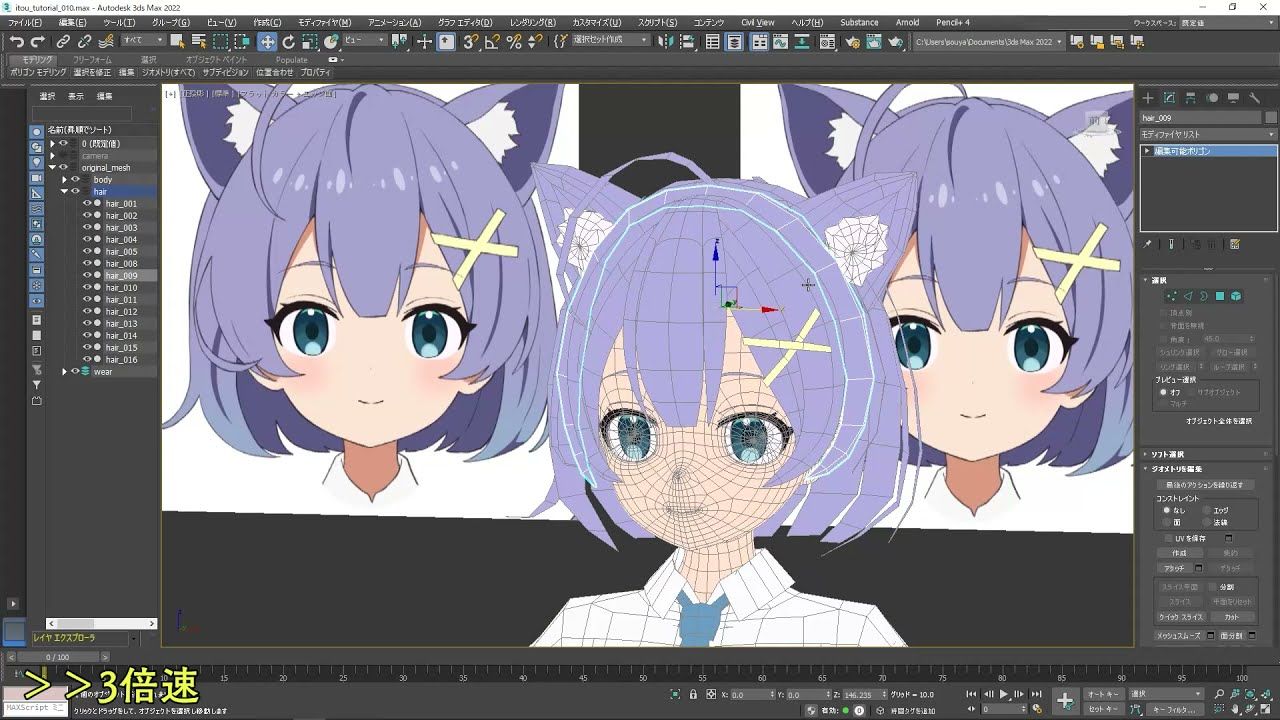1280x720 pixels.
Task: Click the 作成 button
Action: [1179, 553]
